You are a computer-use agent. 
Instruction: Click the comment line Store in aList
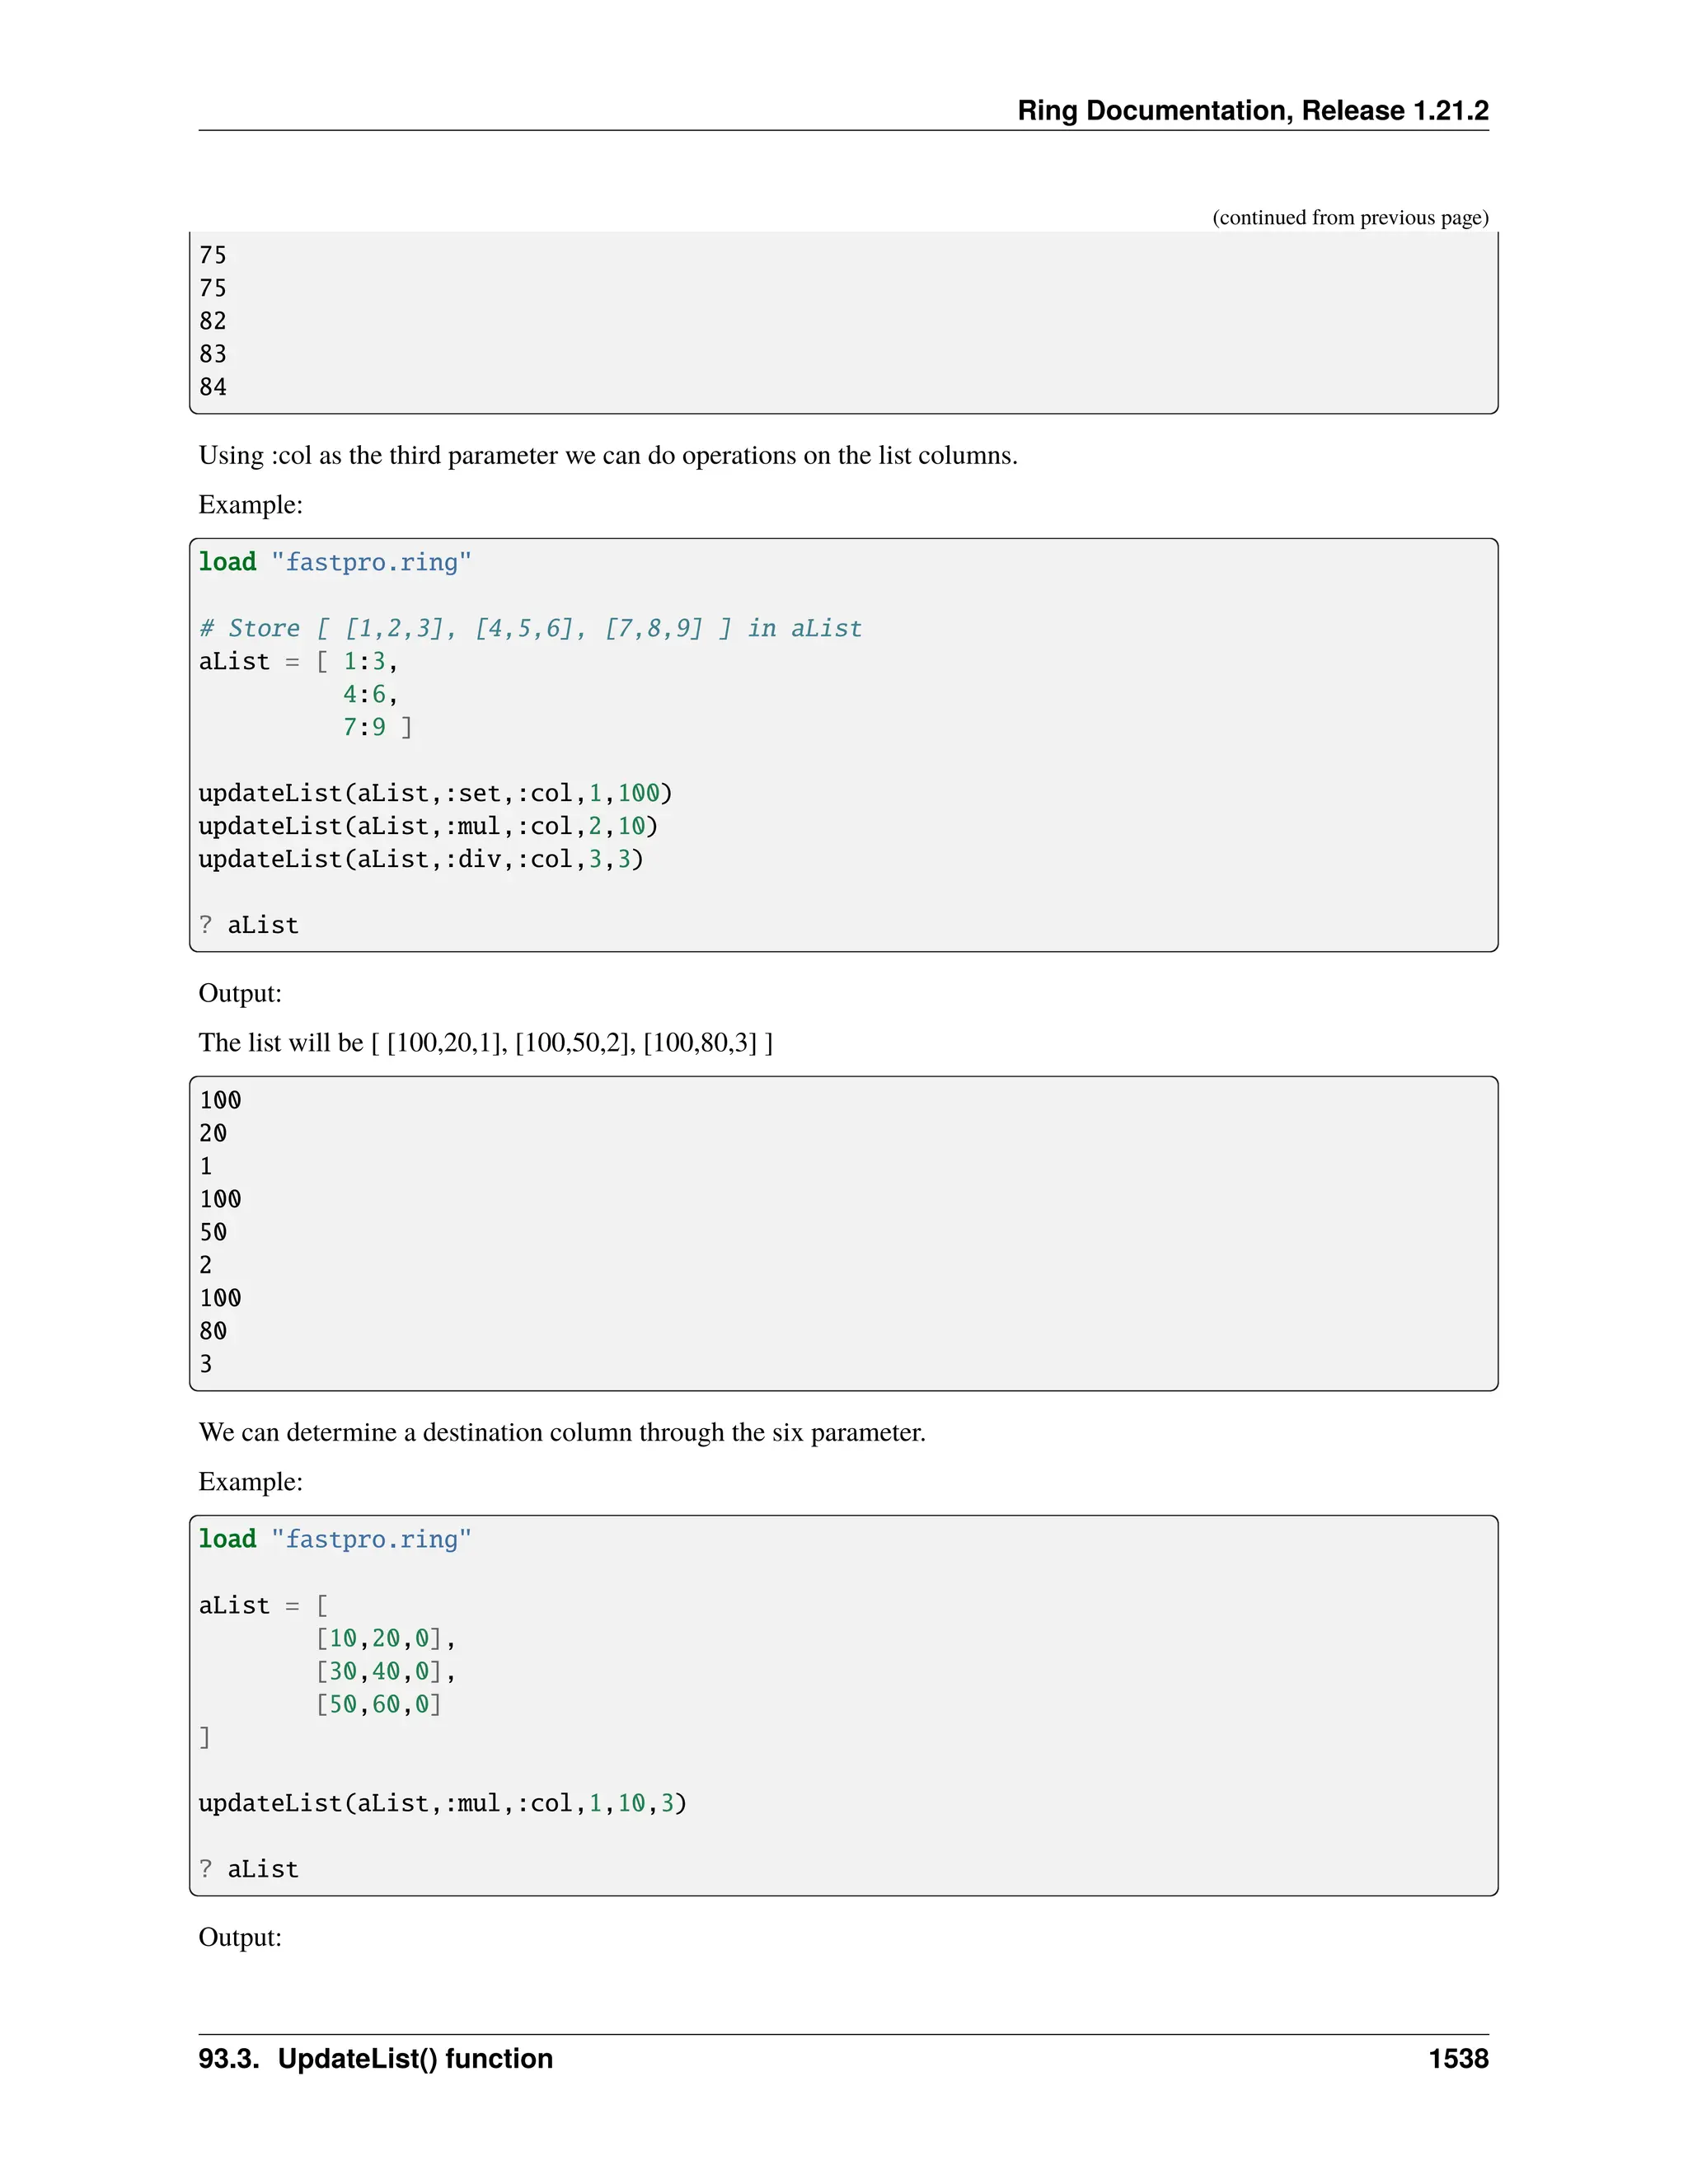point(529,628)
